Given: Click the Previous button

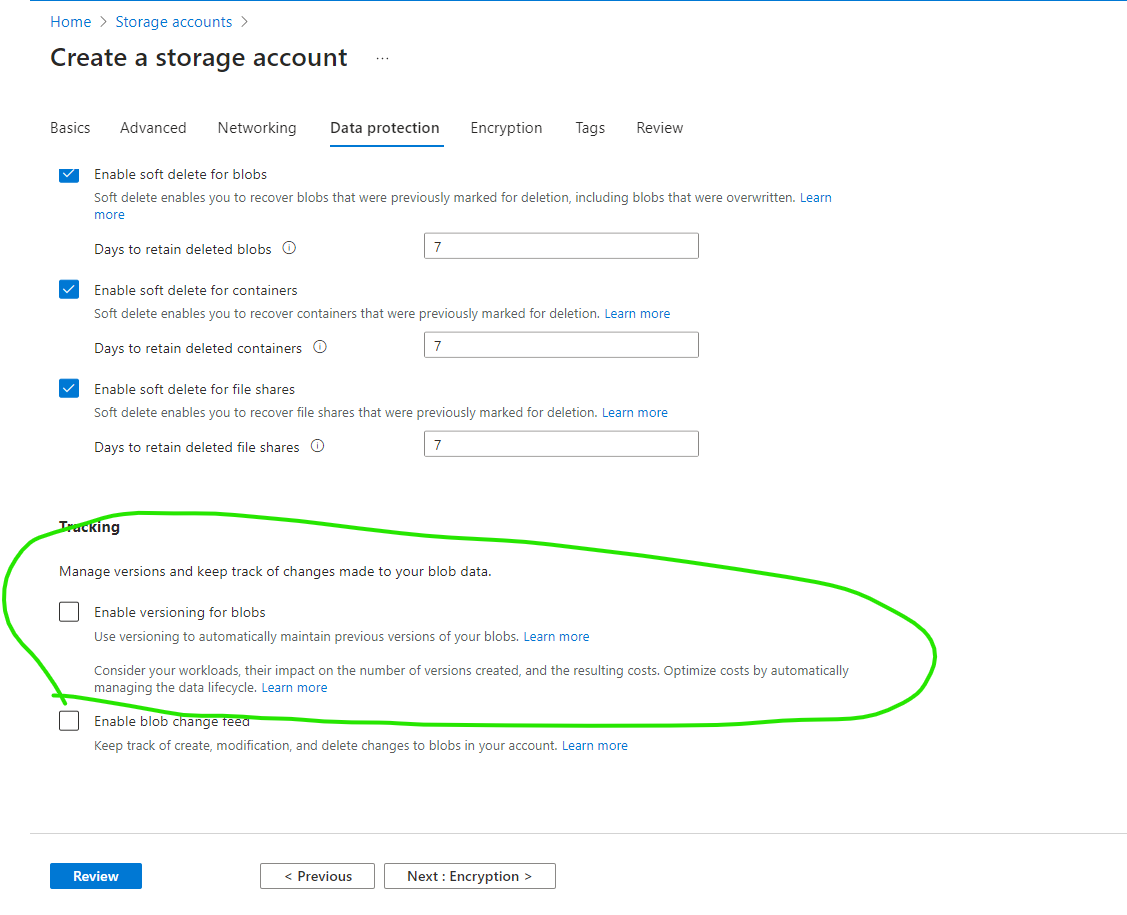Looking at the screenshot, I should click(317, 876).
